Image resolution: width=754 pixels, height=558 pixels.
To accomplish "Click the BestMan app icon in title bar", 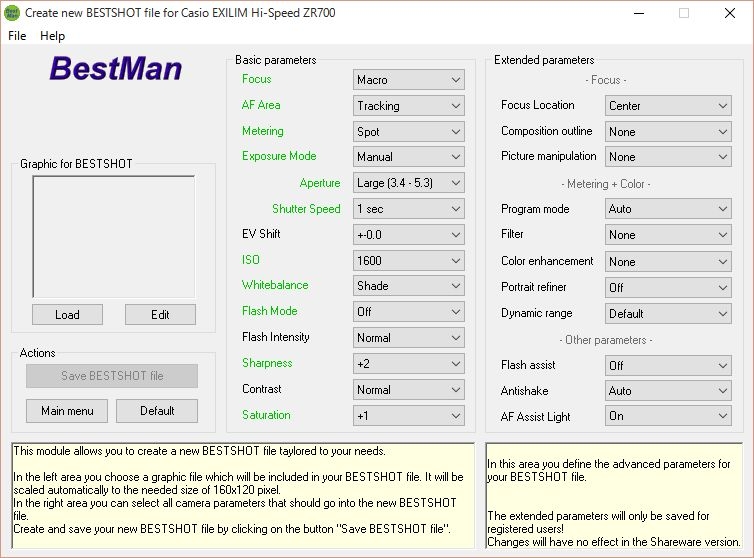I will click(12, 13).
